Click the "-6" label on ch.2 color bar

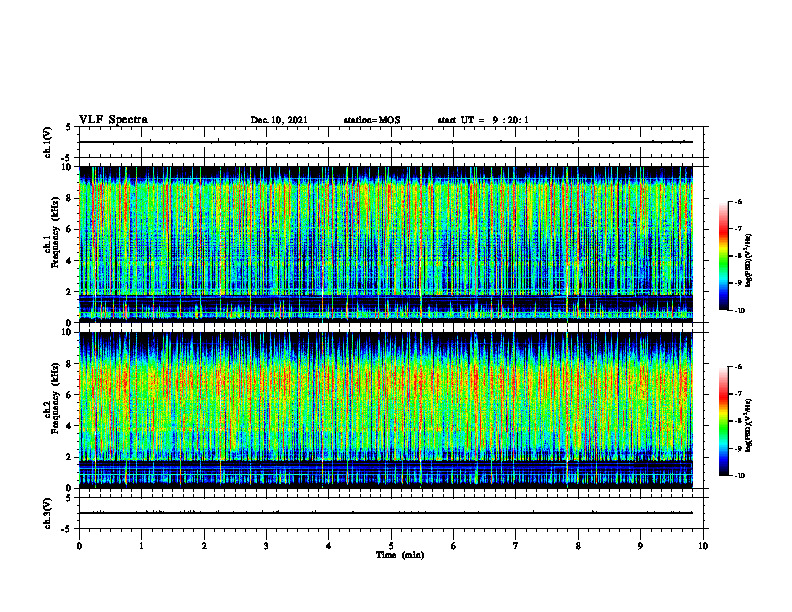pos(738,367)
